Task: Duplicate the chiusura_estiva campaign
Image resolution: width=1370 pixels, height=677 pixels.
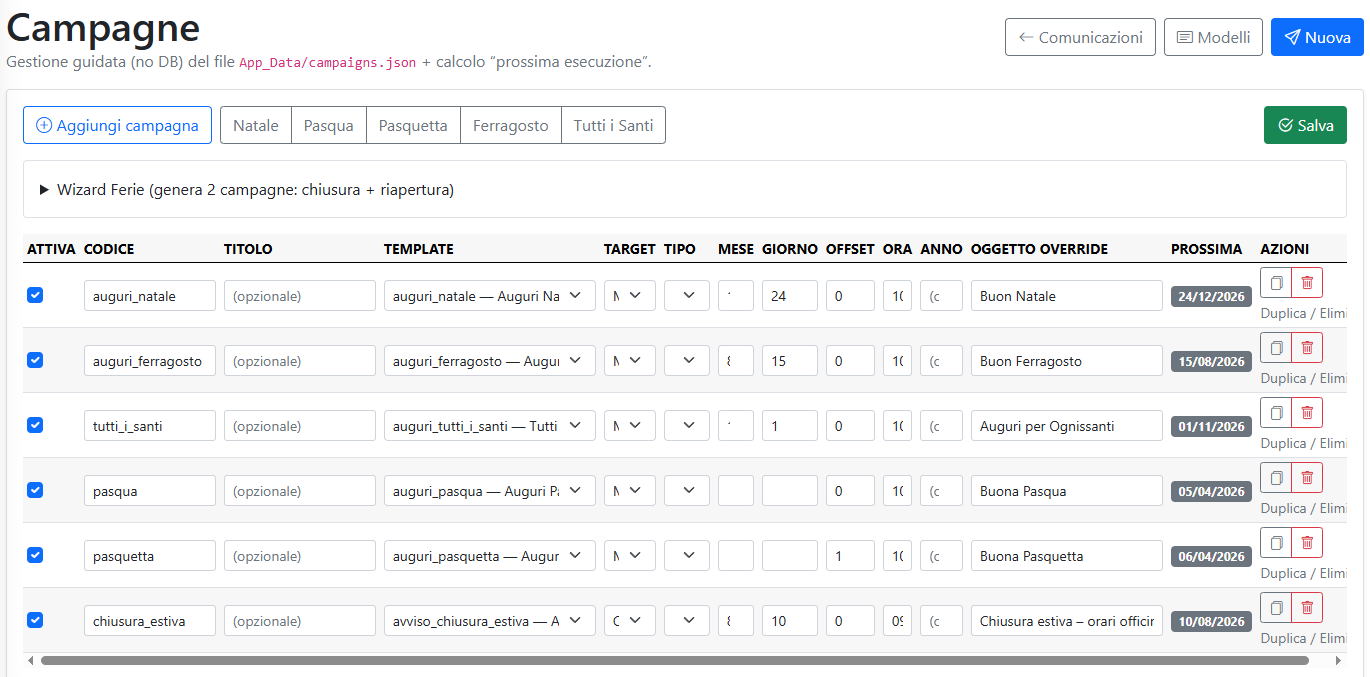Action: point(1276,608)
